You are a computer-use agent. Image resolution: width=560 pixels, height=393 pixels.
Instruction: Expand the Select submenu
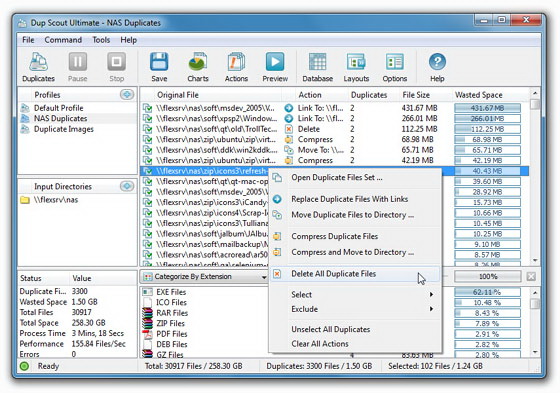(x=355, y=294)
